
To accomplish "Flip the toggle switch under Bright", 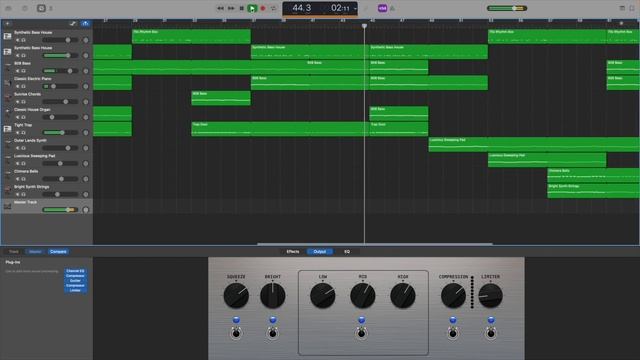I will pyautogui.click(x=273, y=333).
